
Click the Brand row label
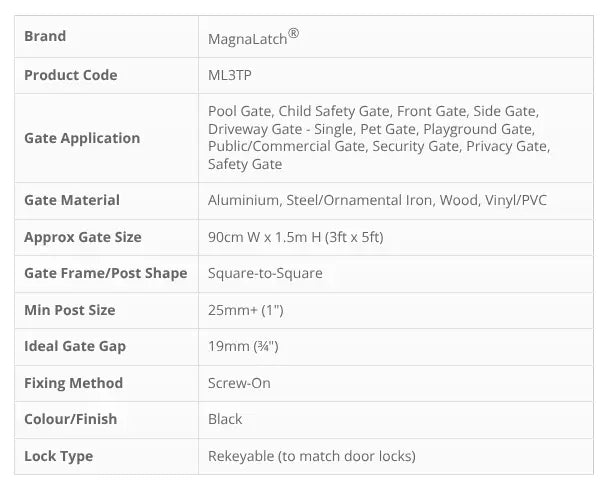tap(45, 37)
